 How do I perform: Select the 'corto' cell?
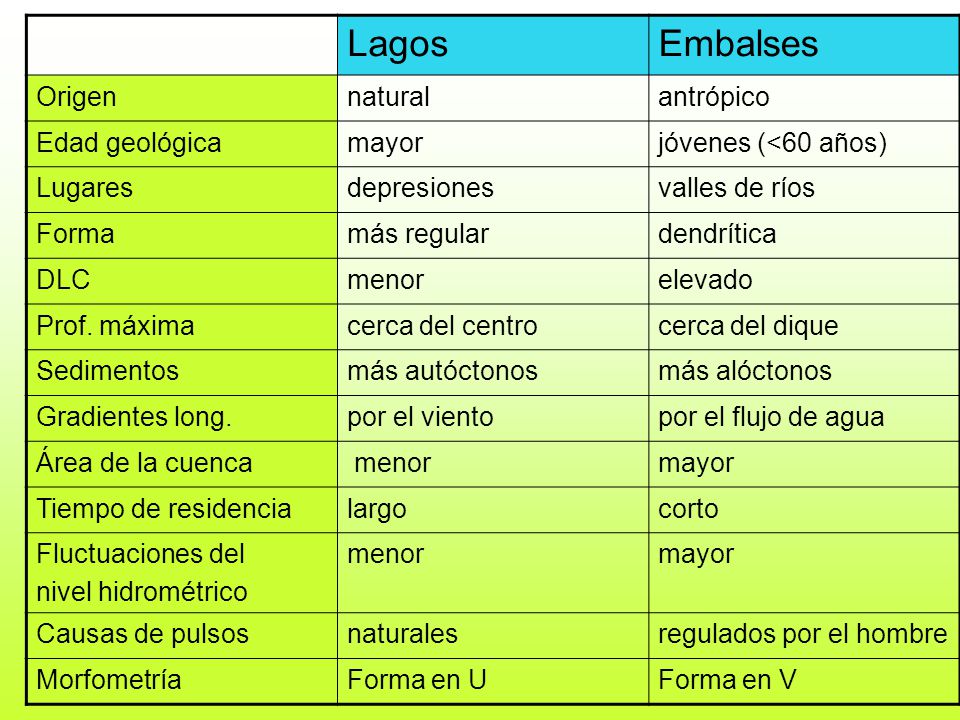click(x=804, y=509)
